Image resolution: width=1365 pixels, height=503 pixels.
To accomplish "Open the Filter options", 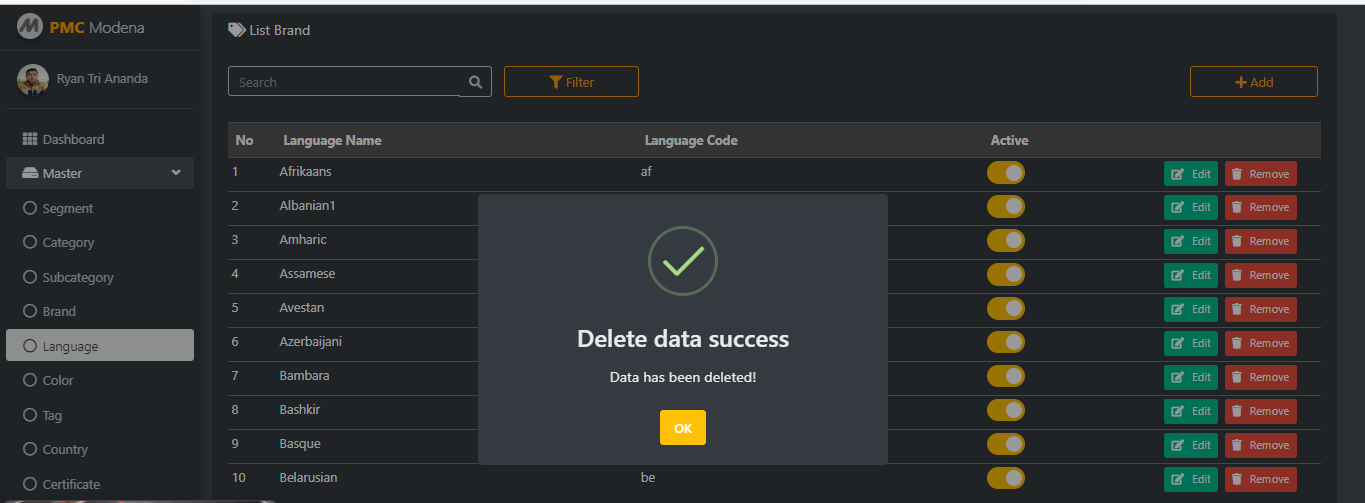I will [571, 82].
